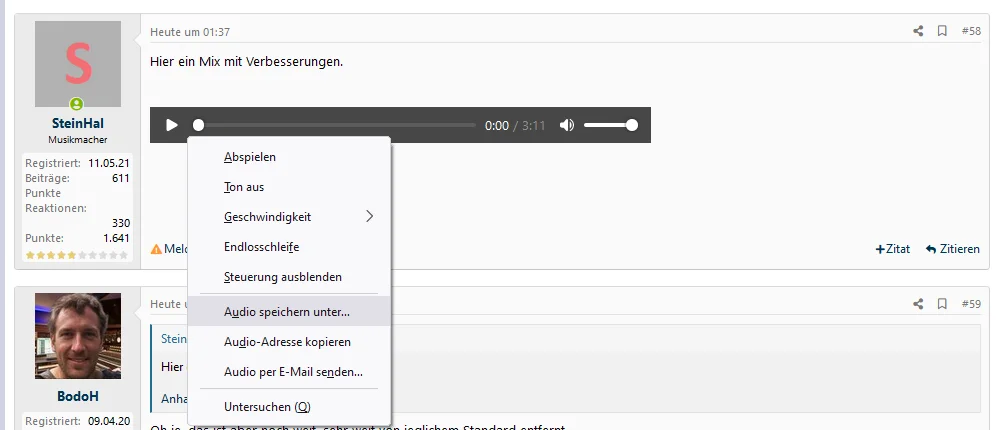This screenshot has height=430, width=1000.
Task: Click SteinHal's Punkte value 1.641
Action: click(x=117, y=238)
